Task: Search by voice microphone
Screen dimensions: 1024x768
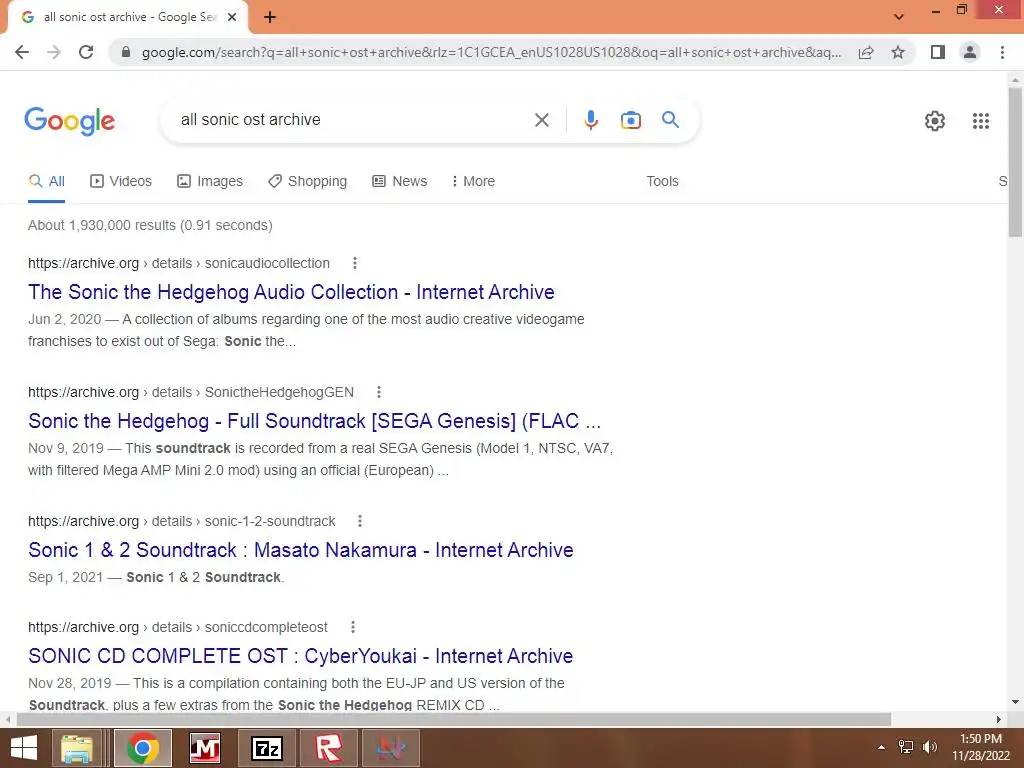Action: click(x=590, y=120)
